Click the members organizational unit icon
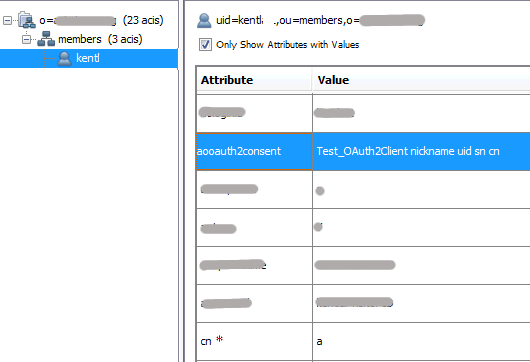Viewport: 530px width, 362px height. (46, 39)
